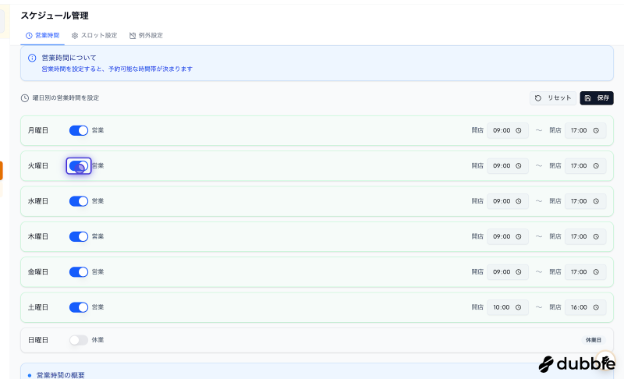Click Saturday closing time clock icon
The height and width of the screenshot is (379, 624).
pos(596,307)
